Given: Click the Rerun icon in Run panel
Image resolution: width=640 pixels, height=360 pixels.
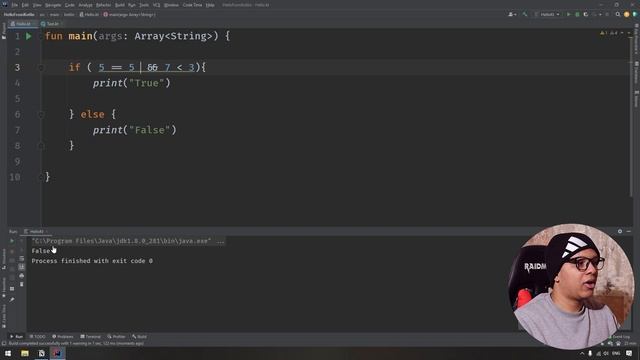Looking at the screenshot, I should [x=12, y=241].
